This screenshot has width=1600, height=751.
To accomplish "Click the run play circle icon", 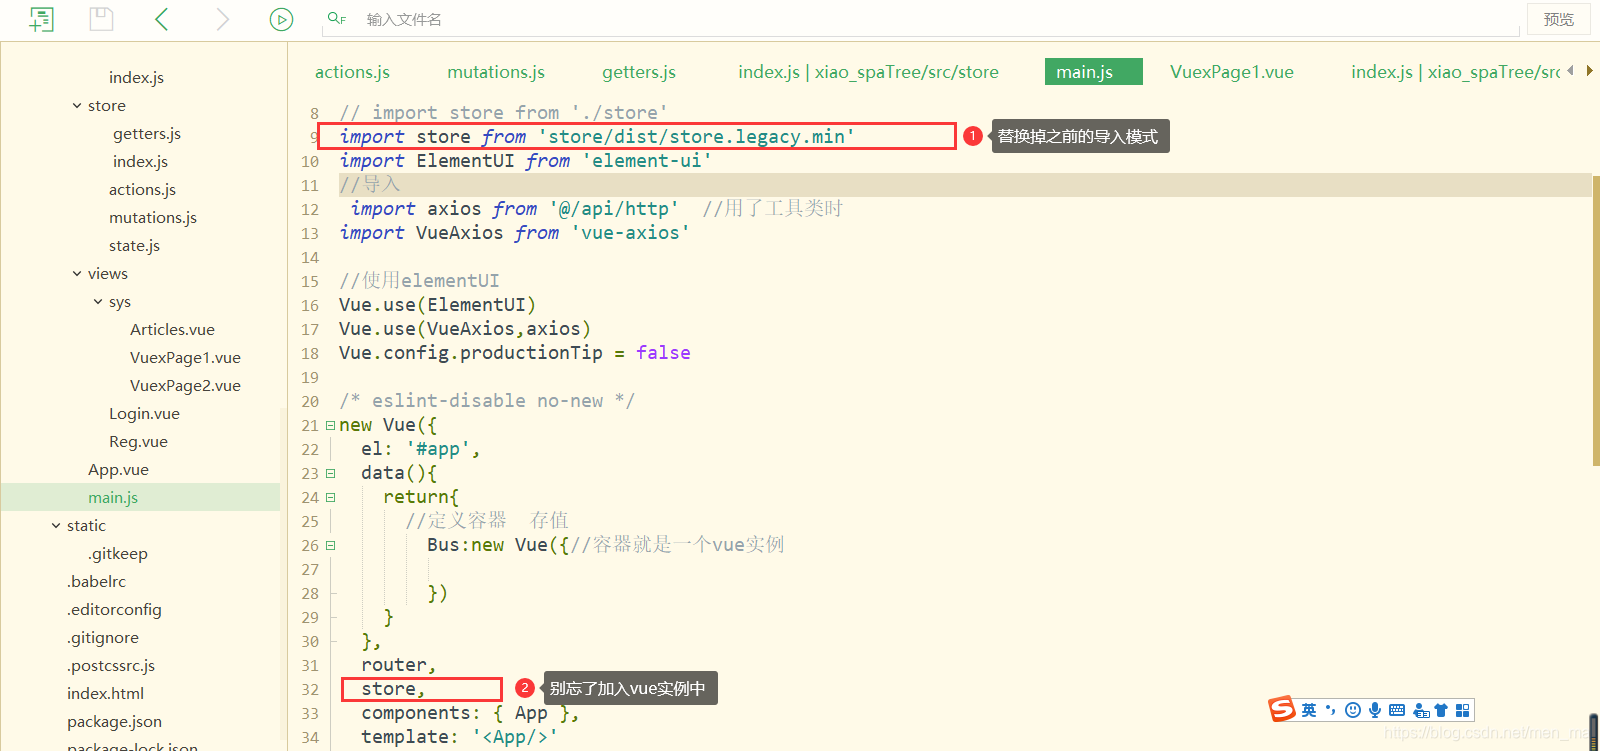I will click(281, 19).
